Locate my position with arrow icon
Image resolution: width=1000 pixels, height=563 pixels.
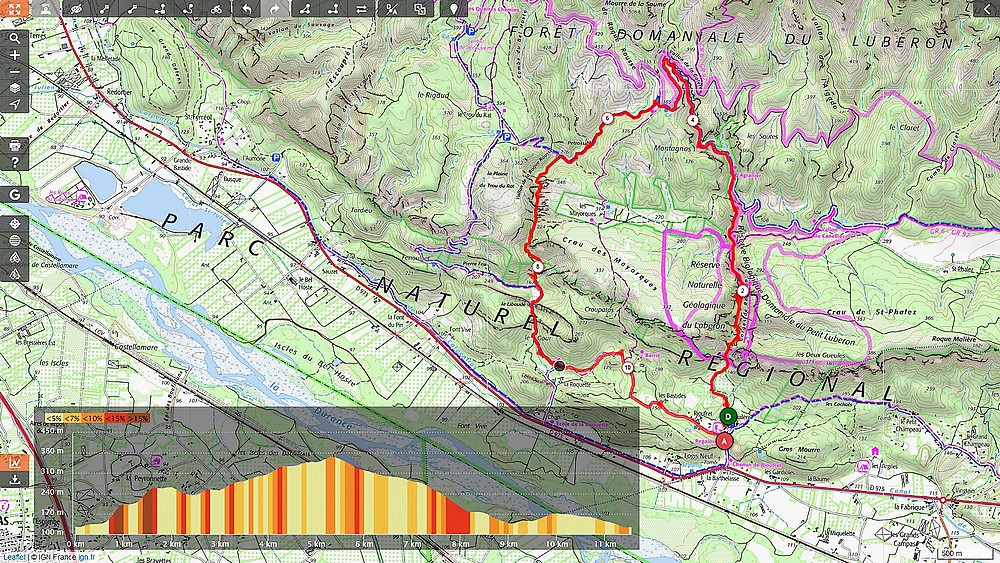click(x=14, y=105)
